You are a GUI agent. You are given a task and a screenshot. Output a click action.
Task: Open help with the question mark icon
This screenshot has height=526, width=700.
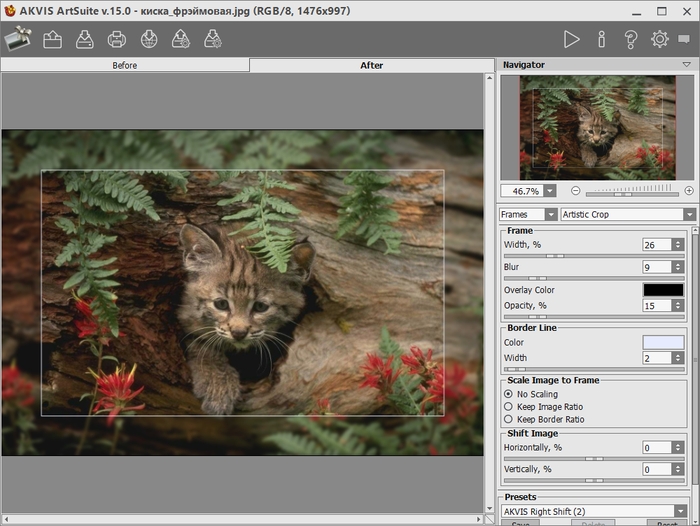coord(630,39)
